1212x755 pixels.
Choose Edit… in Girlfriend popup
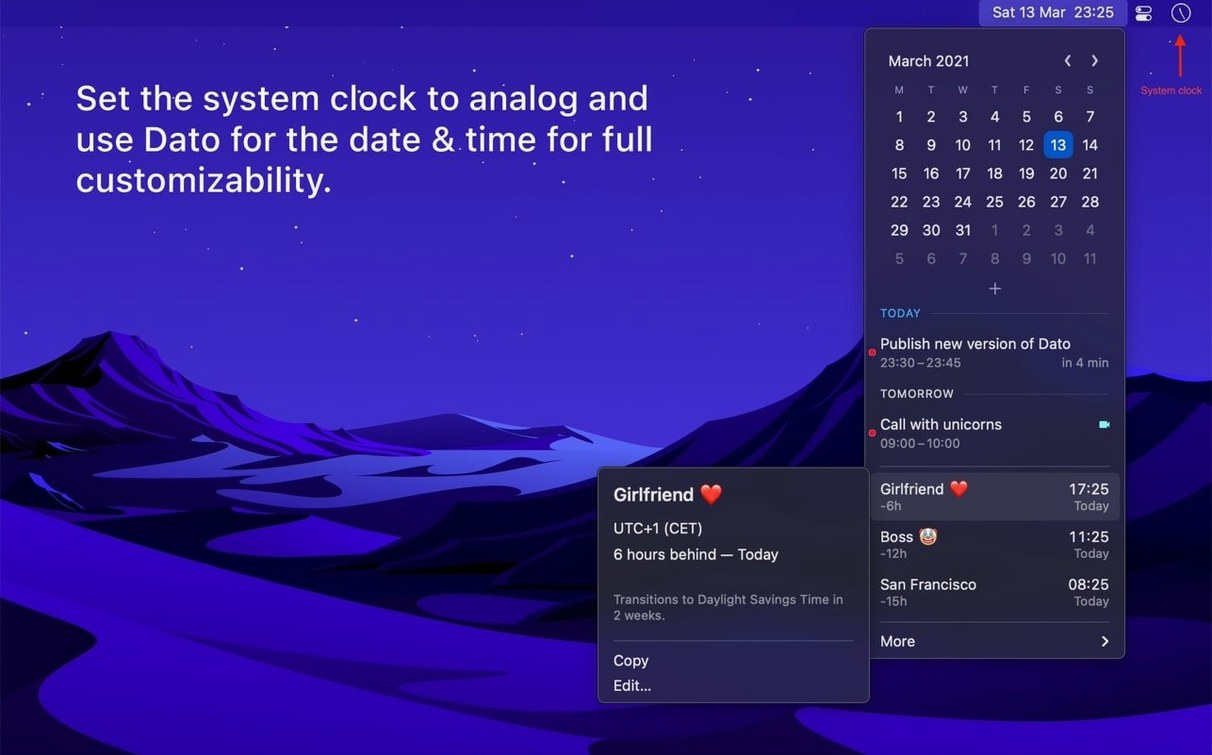[632, 686]
